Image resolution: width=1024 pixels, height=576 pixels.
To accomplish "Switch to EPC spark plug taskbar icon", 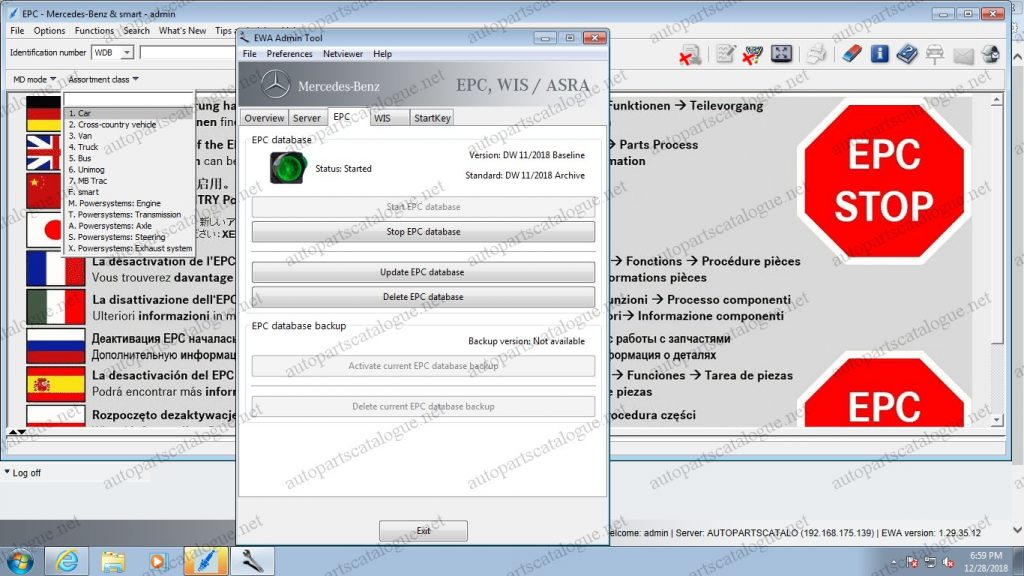I will [206, 561].
